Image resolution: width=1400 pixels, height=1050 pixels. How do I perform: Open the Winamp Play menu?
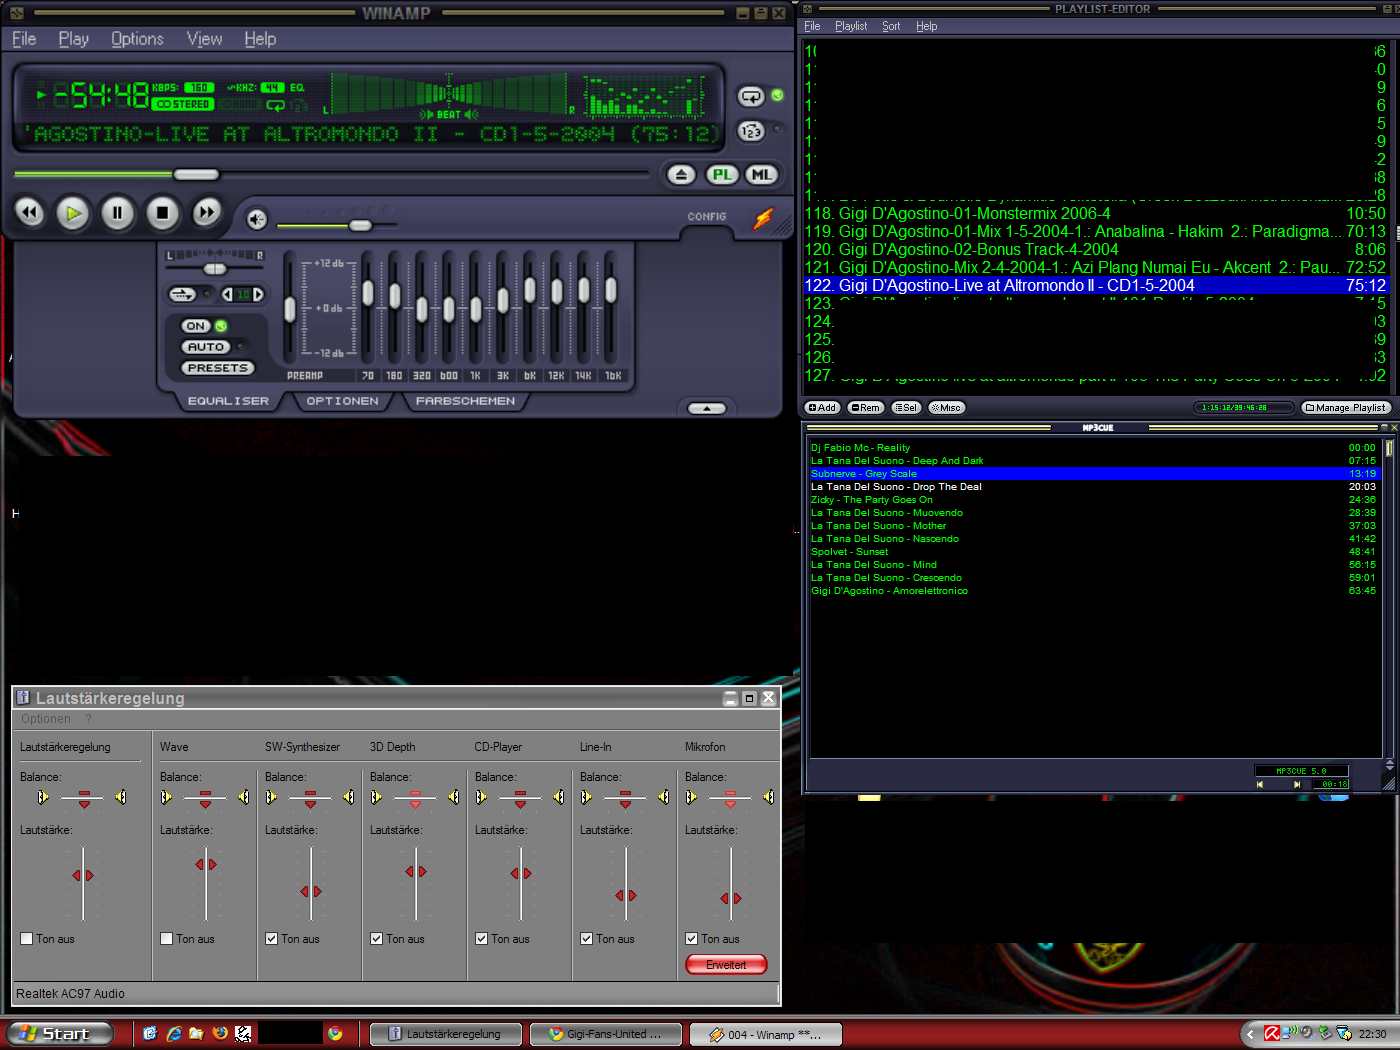pos(74,39)
